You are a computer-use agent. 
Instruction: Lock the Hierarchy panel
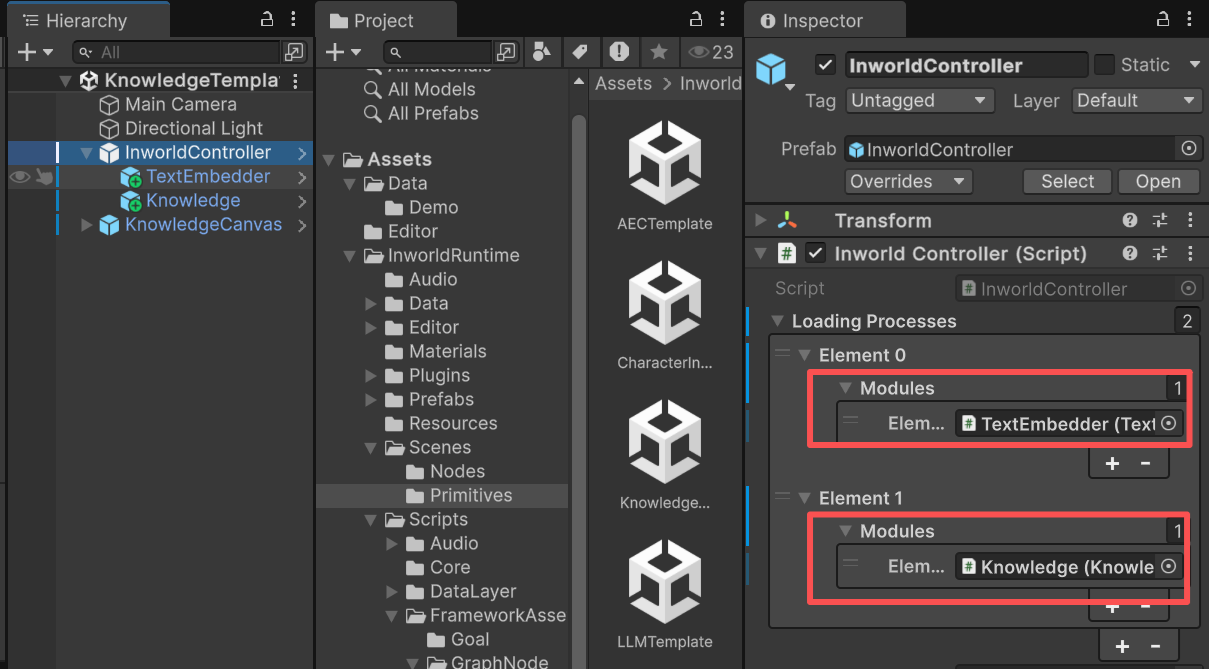pos(266,19)
